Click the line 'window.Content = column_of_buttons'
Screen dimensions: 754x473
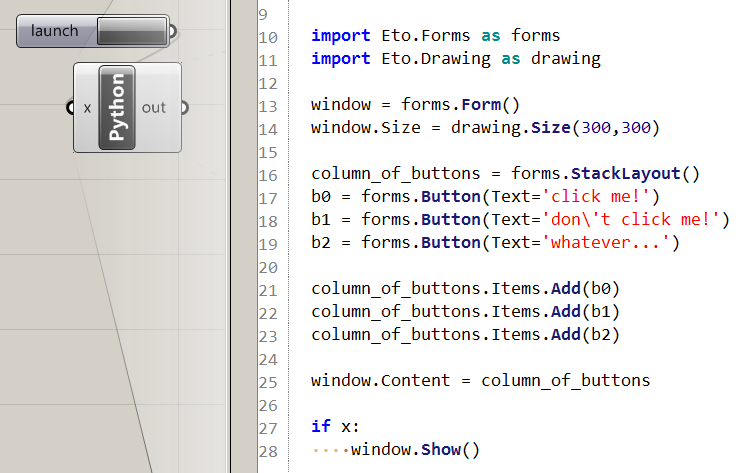point(481,381)
